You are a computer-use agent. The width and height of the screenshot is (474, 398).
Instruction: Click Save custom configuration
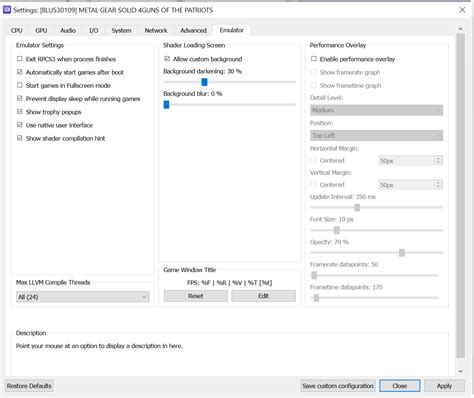(338, 386)
